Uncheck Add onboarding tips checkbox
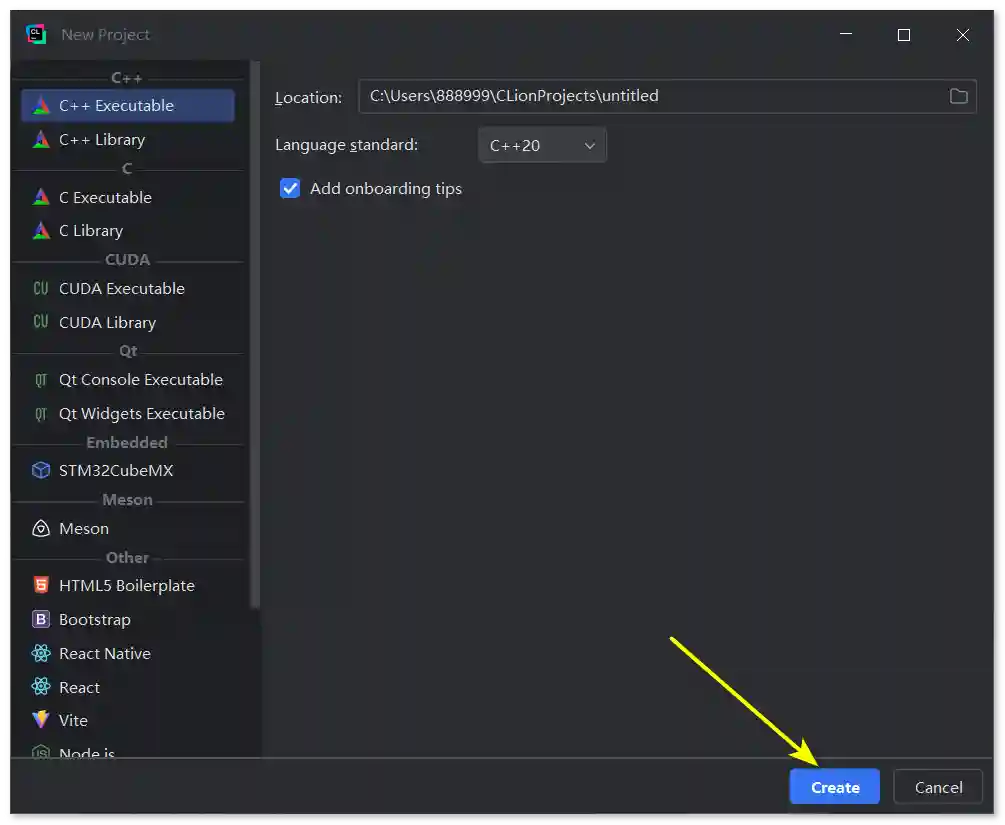The image size is (1005, 825). click(290, 188)
